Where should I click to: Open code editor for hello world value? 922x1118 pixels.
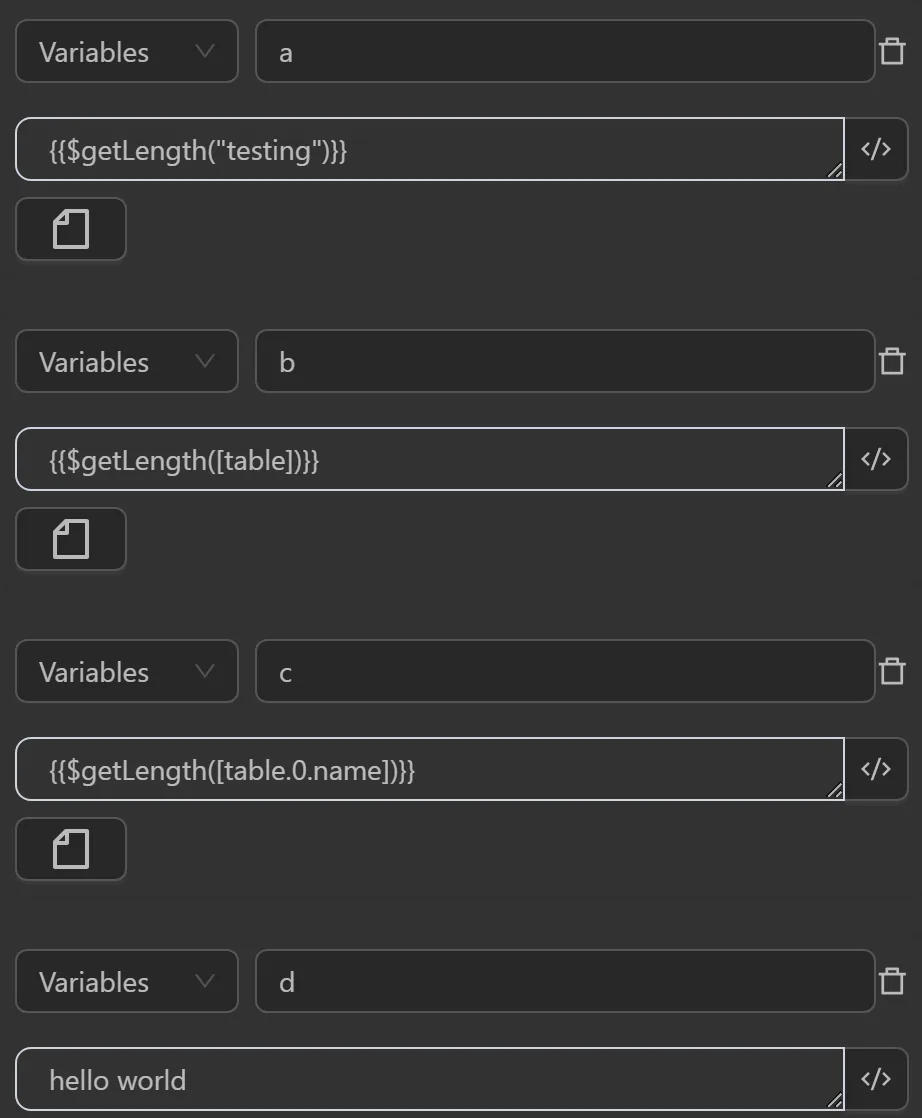(876, 1079)
